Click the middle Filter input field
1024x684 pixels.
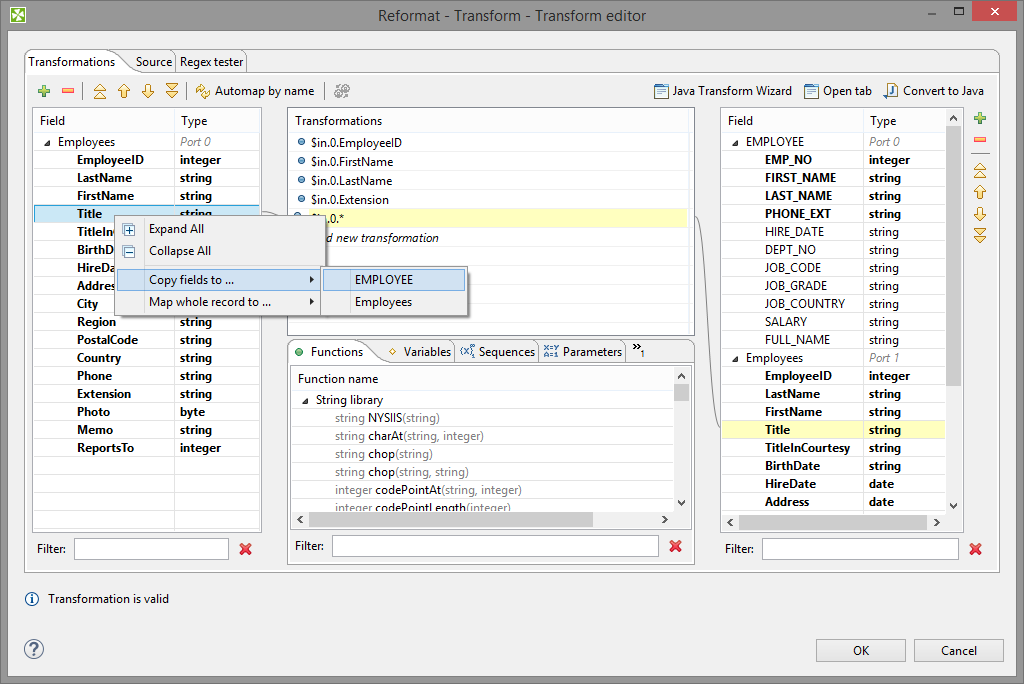click(x=495, y=546)
